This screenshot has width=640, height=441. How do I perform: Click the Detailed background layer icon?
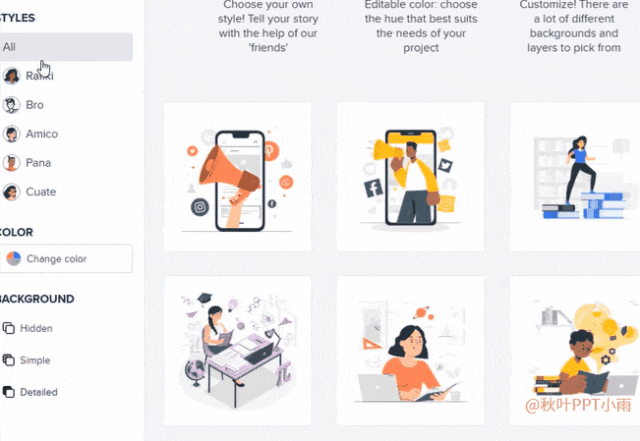pyautogui.click(x=9, y=392)
